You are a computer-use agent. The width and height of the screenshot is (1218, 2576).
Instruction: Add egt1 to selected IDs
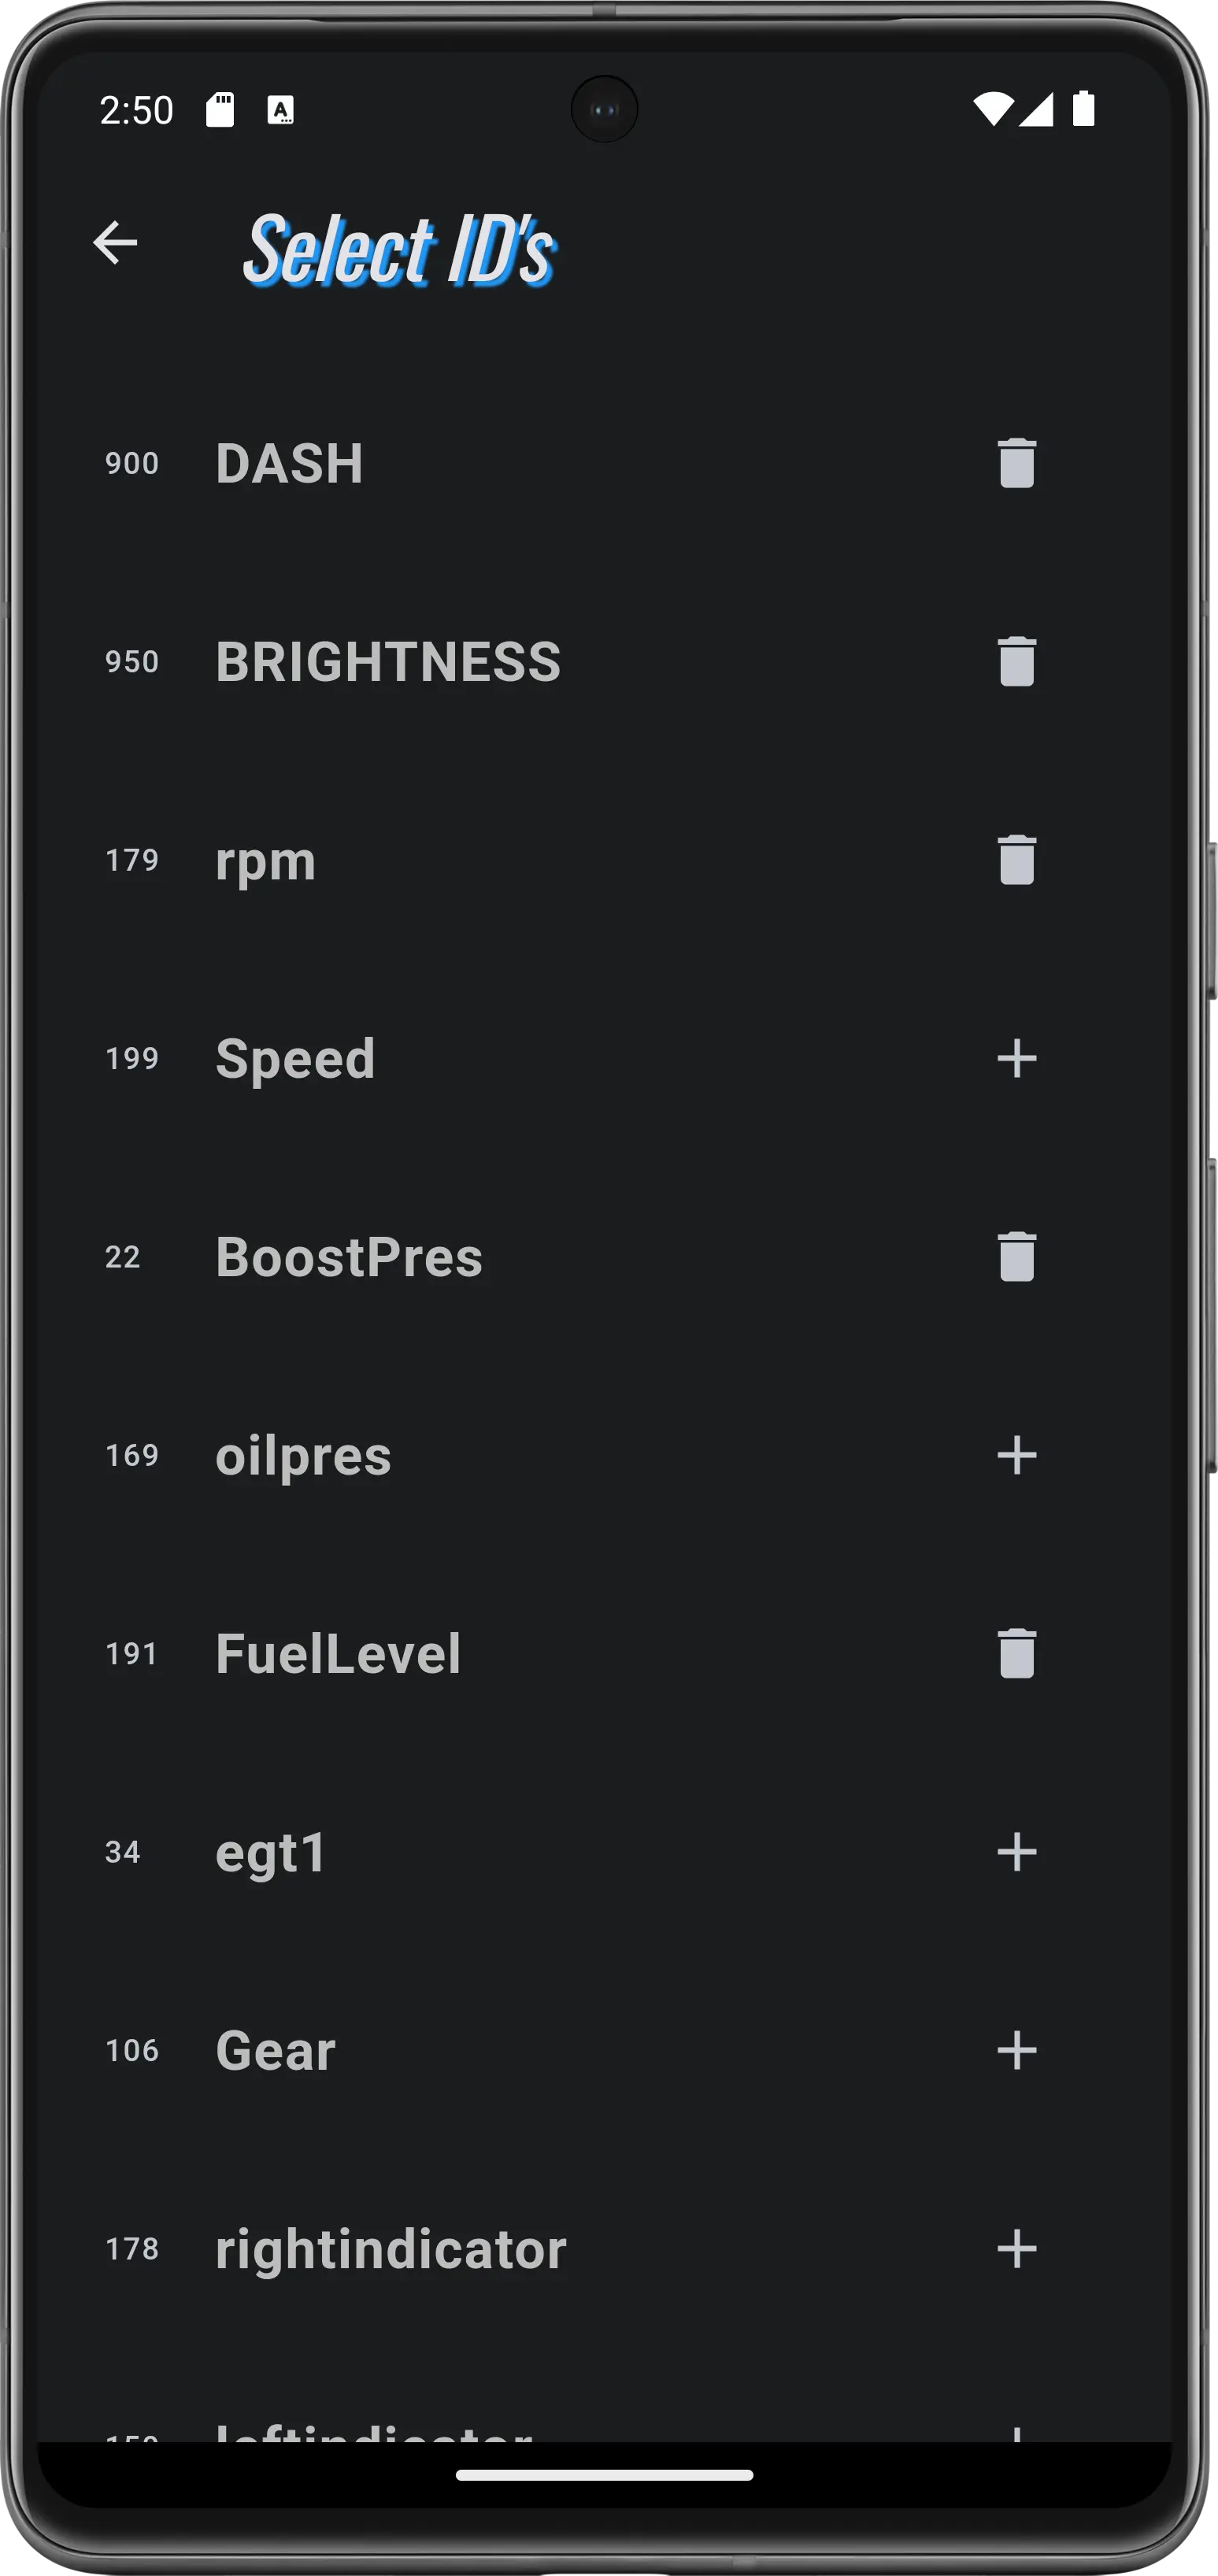point(1016,1852)
